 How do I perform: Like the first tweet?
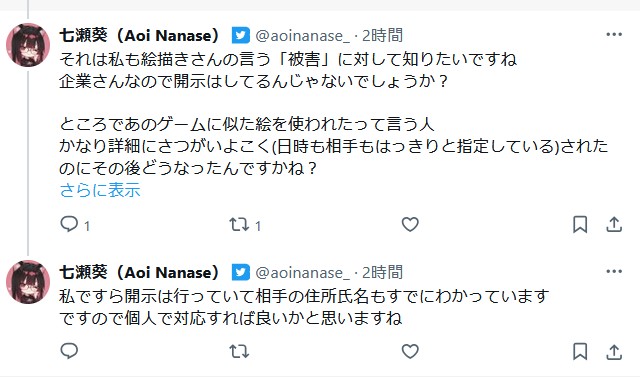[410, 224]
